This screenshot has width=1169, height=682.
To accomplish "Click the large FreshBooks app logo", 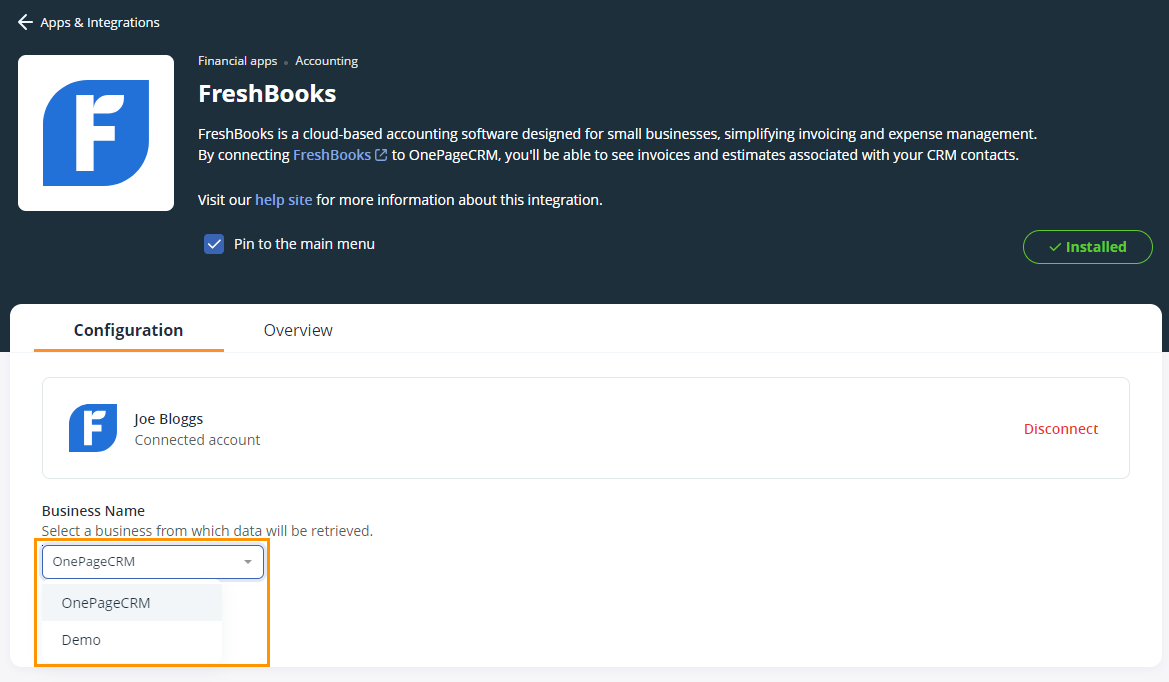I will 96,133.
